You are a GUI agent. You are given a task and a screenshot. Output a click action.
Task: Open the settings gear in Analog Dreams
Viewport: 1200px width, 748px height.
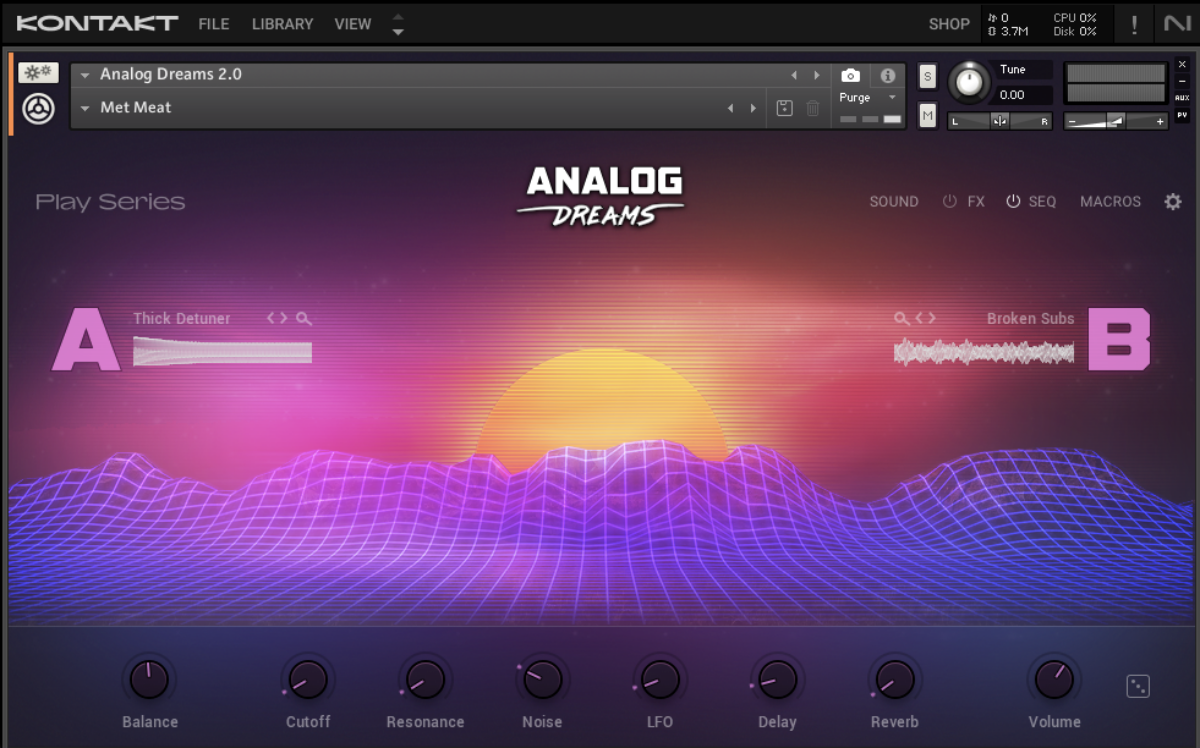coord(1173,202)
